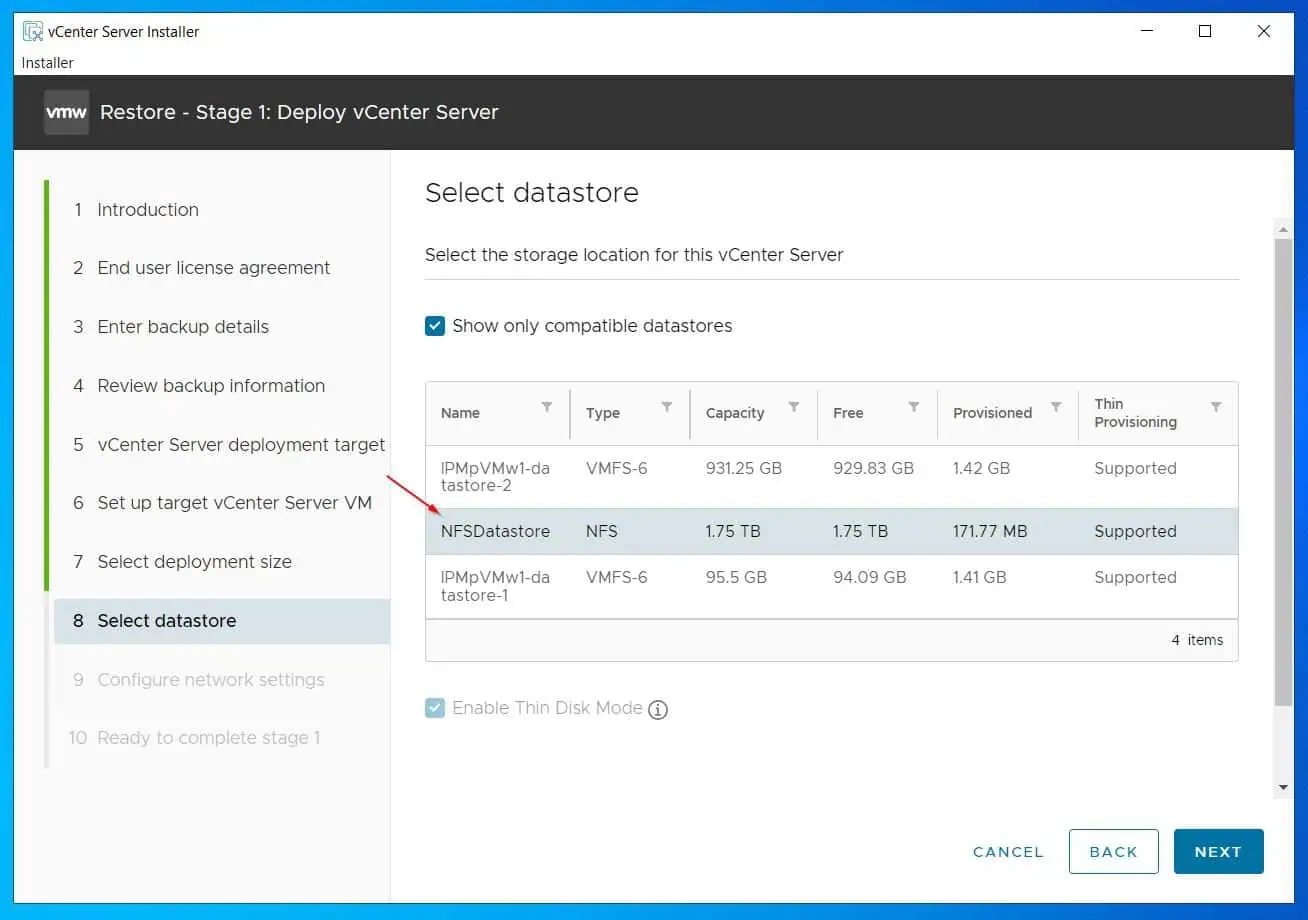Screen dimensions: 1308x920
Task: Click the 1.42 GB provisioned cell
Action: pyautogui.click(x=981, y=468)
